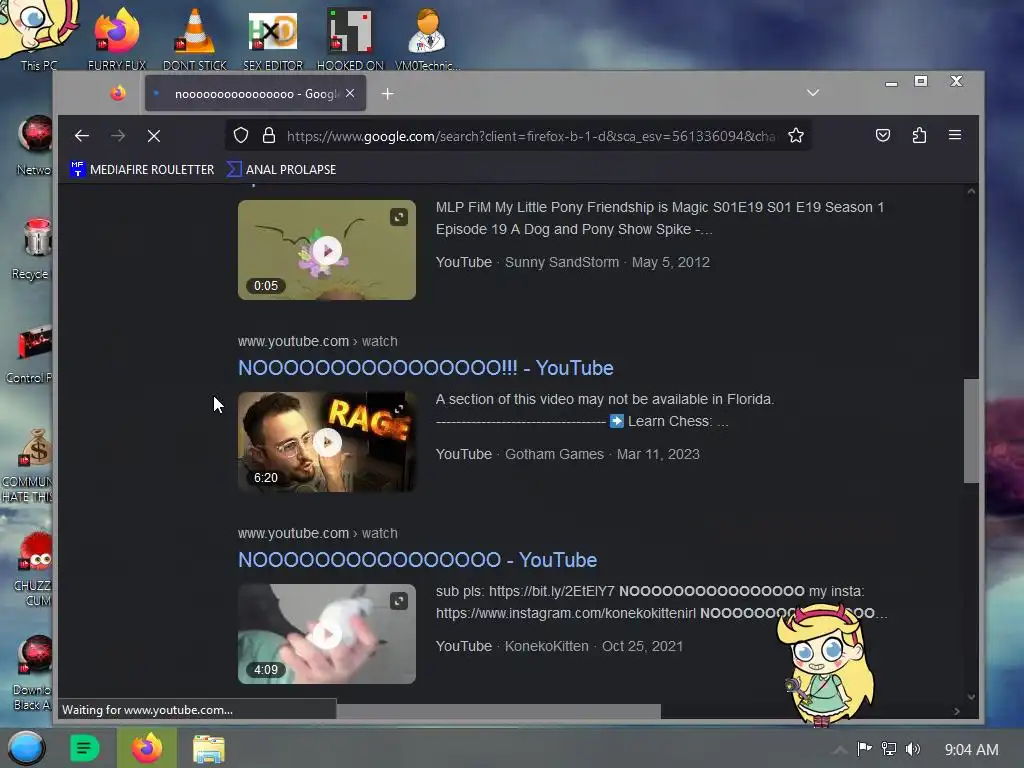Open the bit.ly/2EtEIY7 description text
Viewport: 1024px width, 768px height.
click(551, 591)
